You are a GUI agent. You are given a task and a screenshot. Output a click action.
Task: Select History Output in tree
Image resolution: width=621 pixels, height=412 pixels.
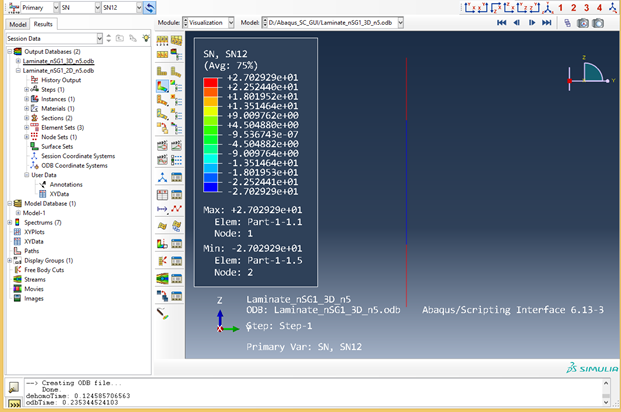[61, 80]
